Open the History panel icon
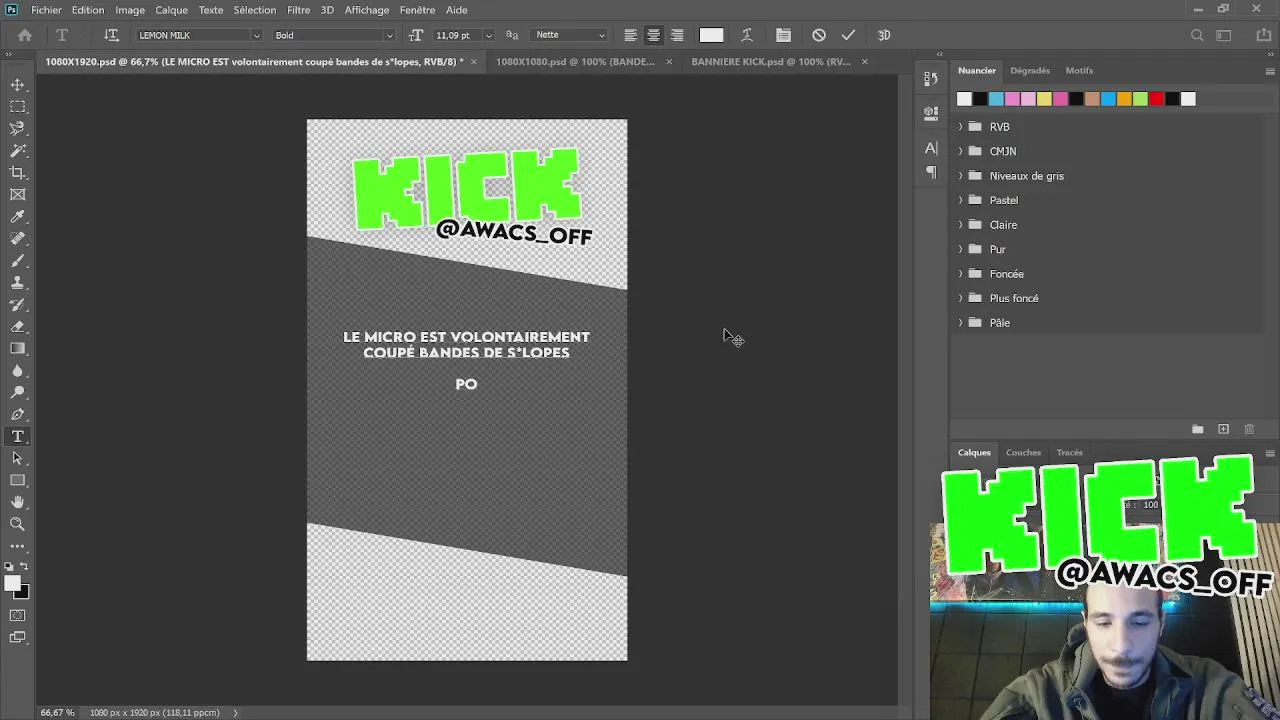Screen dimensions: 1280x720 tap(931, 79)
